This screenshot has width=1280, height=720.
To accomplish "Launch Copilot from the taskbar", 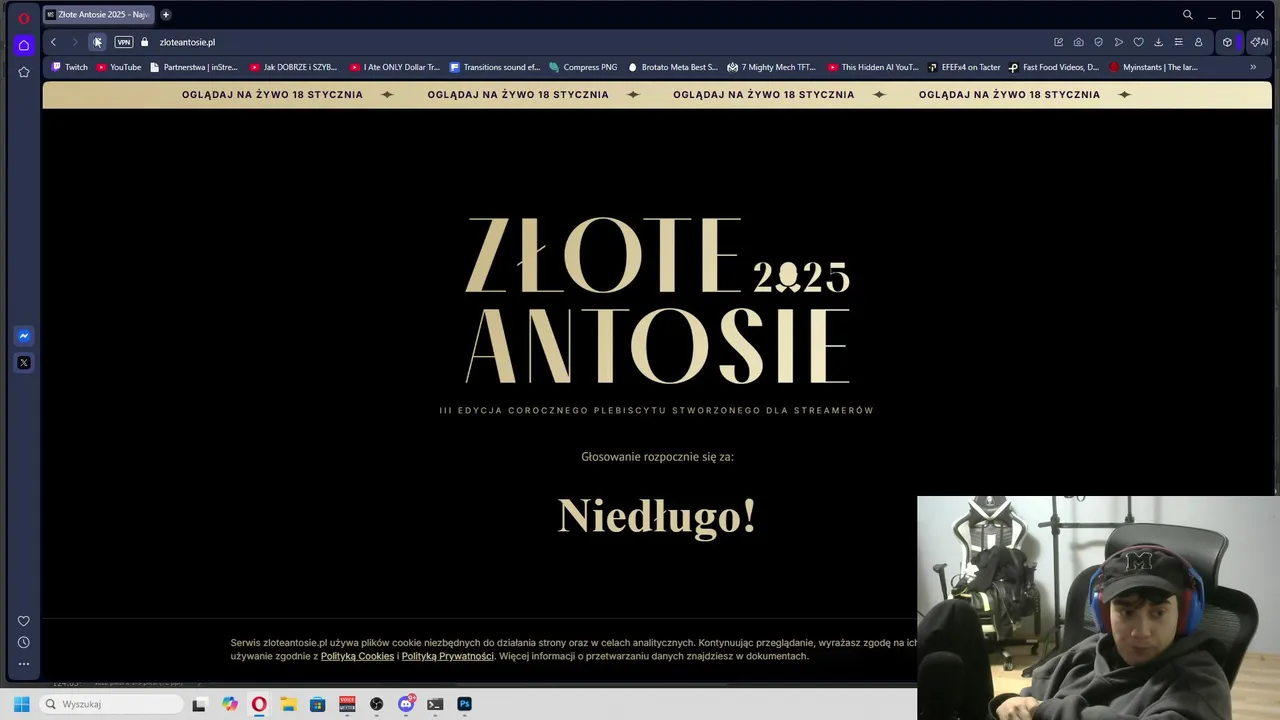I will (x=230, y=704).
